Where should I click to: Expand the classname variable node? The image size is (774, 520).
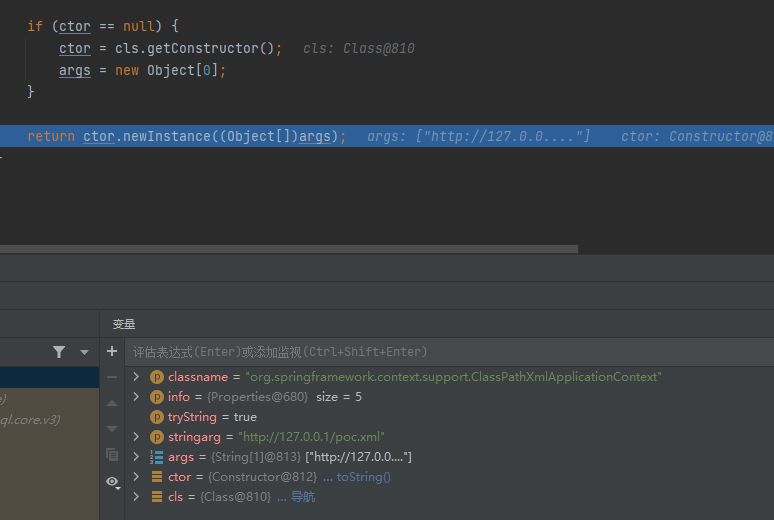click(x=136, y=377)
